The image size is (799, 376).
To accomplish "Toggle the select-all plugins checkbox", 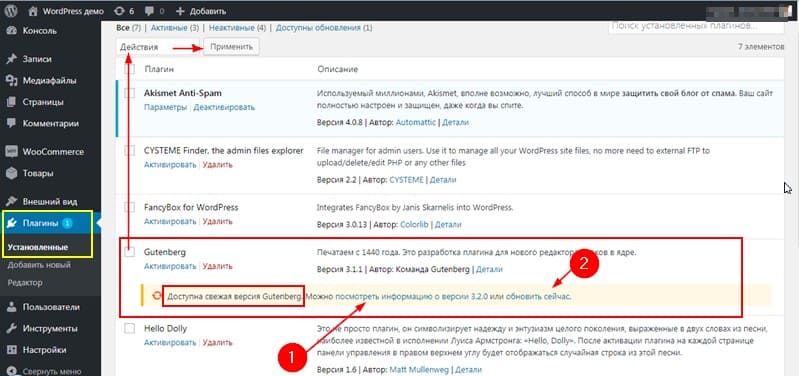I will pyautogui.click(x=130, y=69).
